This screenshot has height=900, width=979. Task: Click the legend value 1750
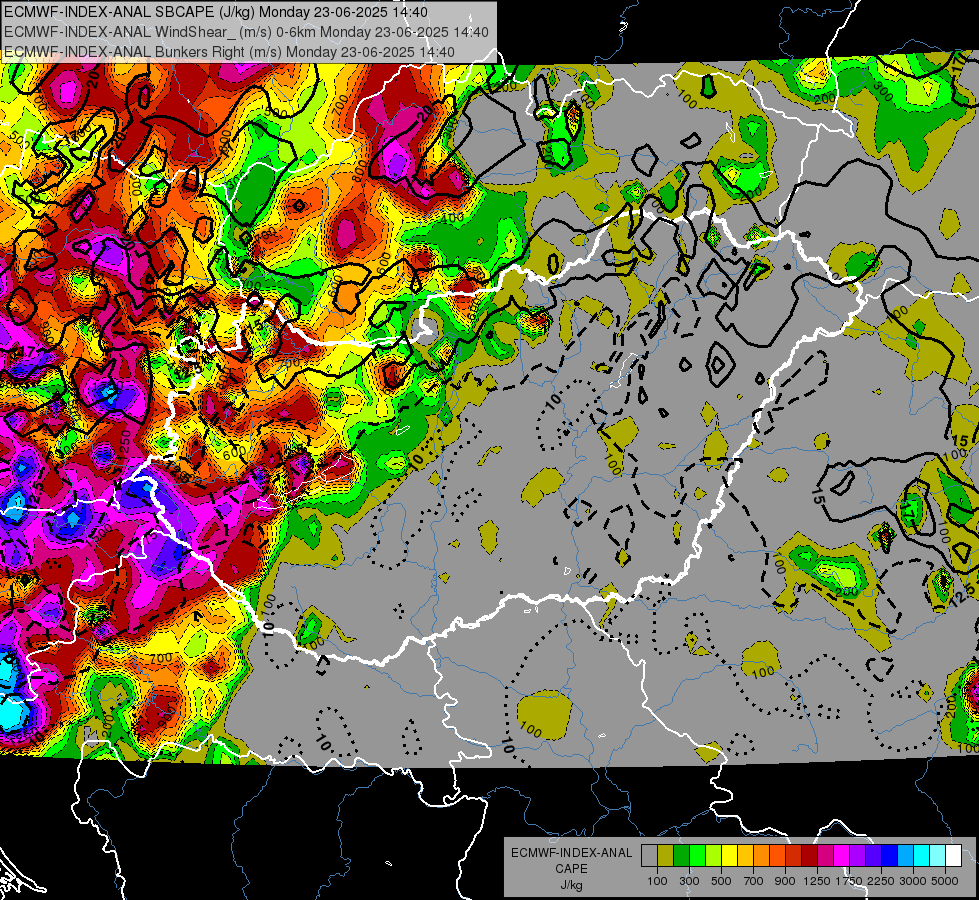click(849, 881)
